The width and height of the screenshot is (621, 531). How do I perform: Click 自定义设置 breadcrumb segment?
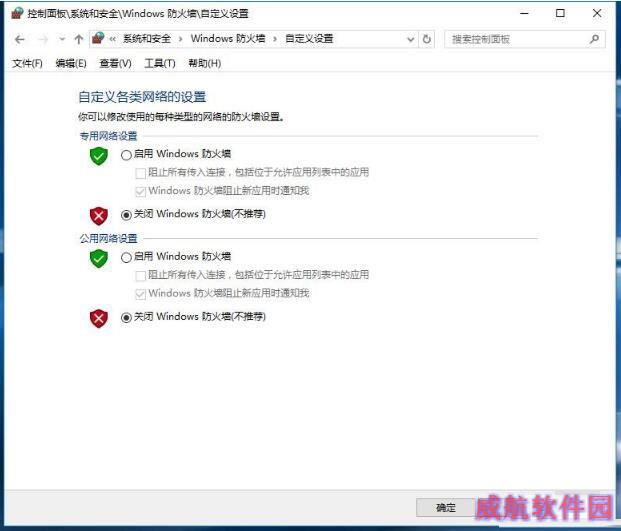[x=309, y=39]
